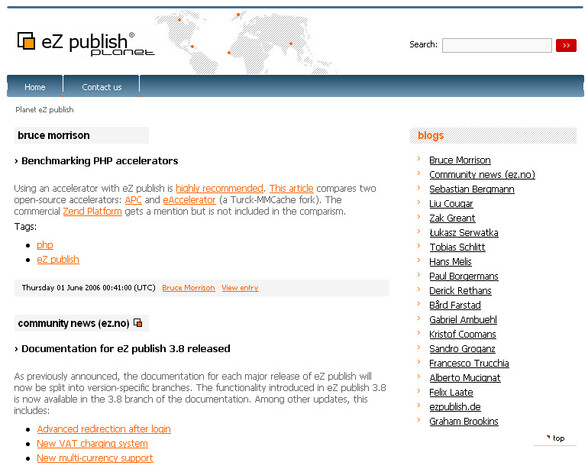Click the post date Thursday 01 June 2006
588x469 pixels.
(88, 288)
